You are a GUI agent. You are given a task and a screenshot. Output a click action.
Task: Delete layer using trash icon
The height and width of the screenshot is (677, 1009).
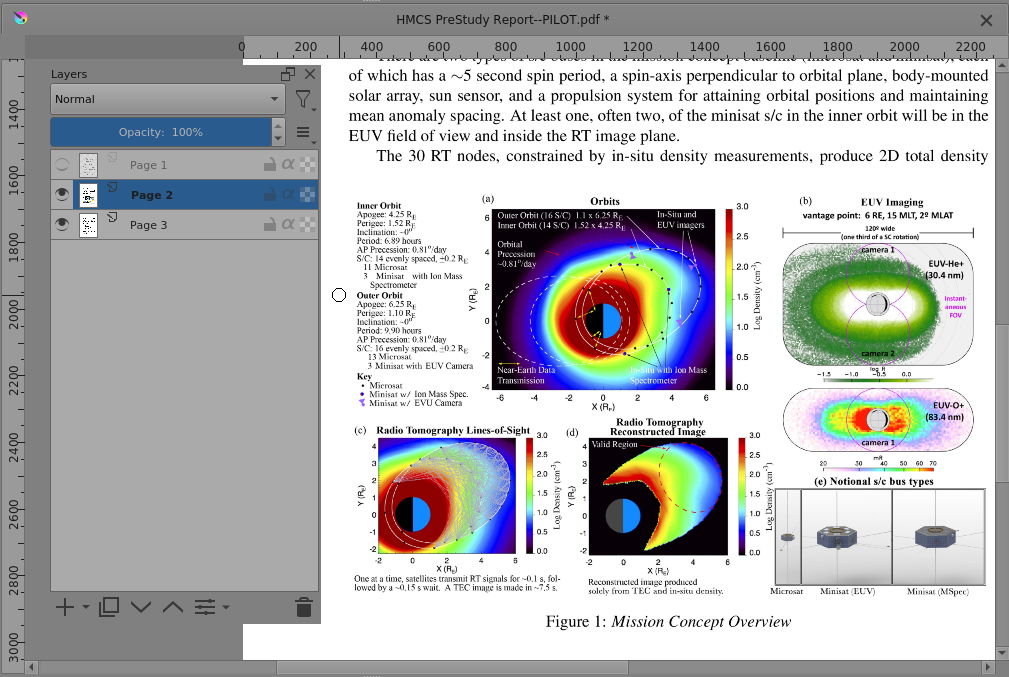click(304, 606)
